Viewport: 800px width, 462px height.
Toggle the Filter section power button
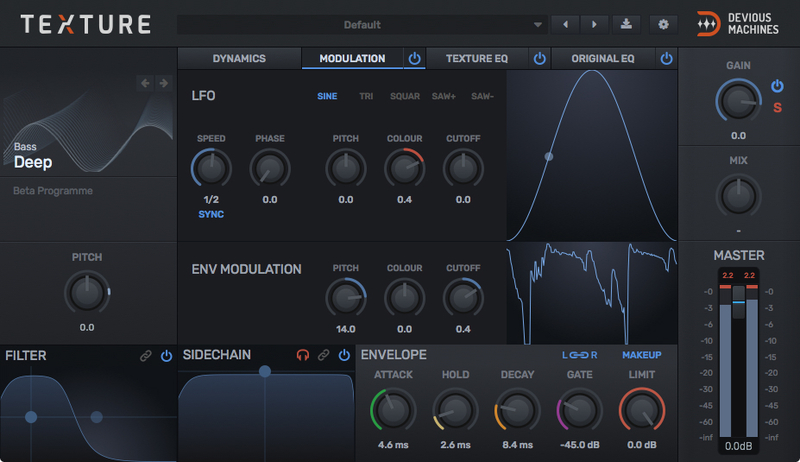coord(166,355)
